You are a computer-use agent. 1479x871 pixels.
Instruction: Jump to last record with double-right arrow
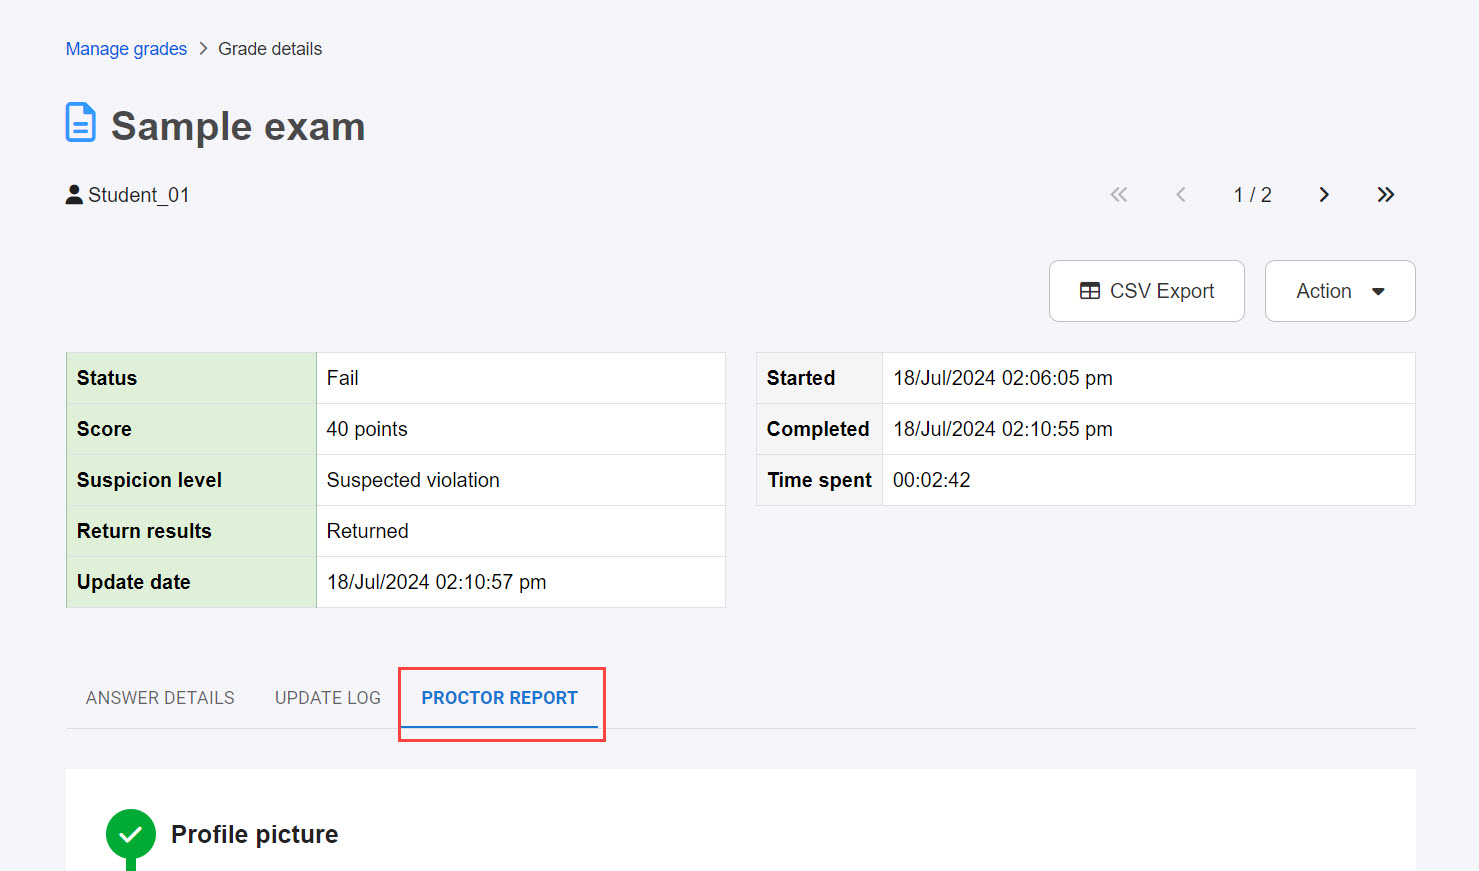pyautogui.click(x=1386, y=195)
